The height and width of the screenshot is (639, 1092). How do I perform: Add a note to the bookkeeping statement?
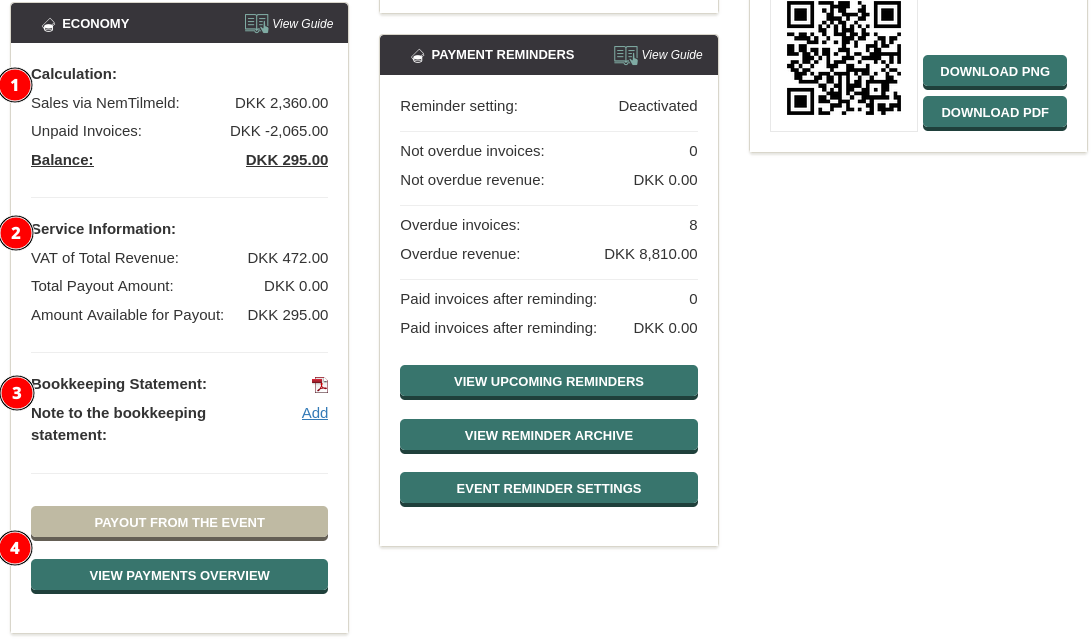(314, 413)
